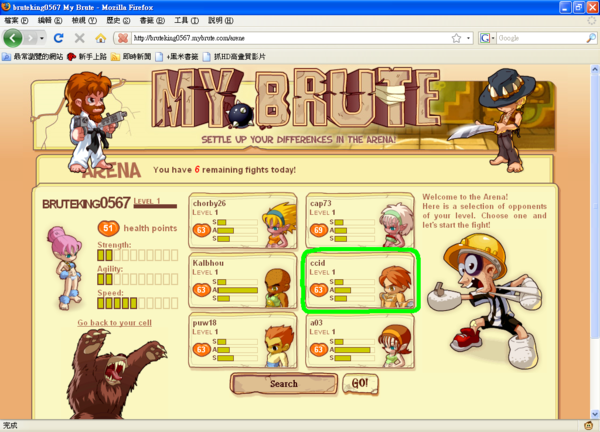Viewport: 600px width, 432px height.
Task: Open the 工具 (Tools) menu
Action: 186,20
